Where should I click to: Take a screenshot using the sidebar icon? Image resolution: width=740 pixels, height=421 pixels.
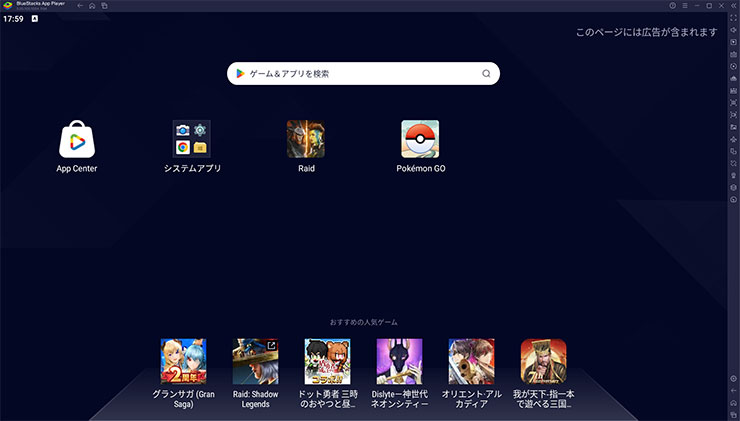[733, 102]
